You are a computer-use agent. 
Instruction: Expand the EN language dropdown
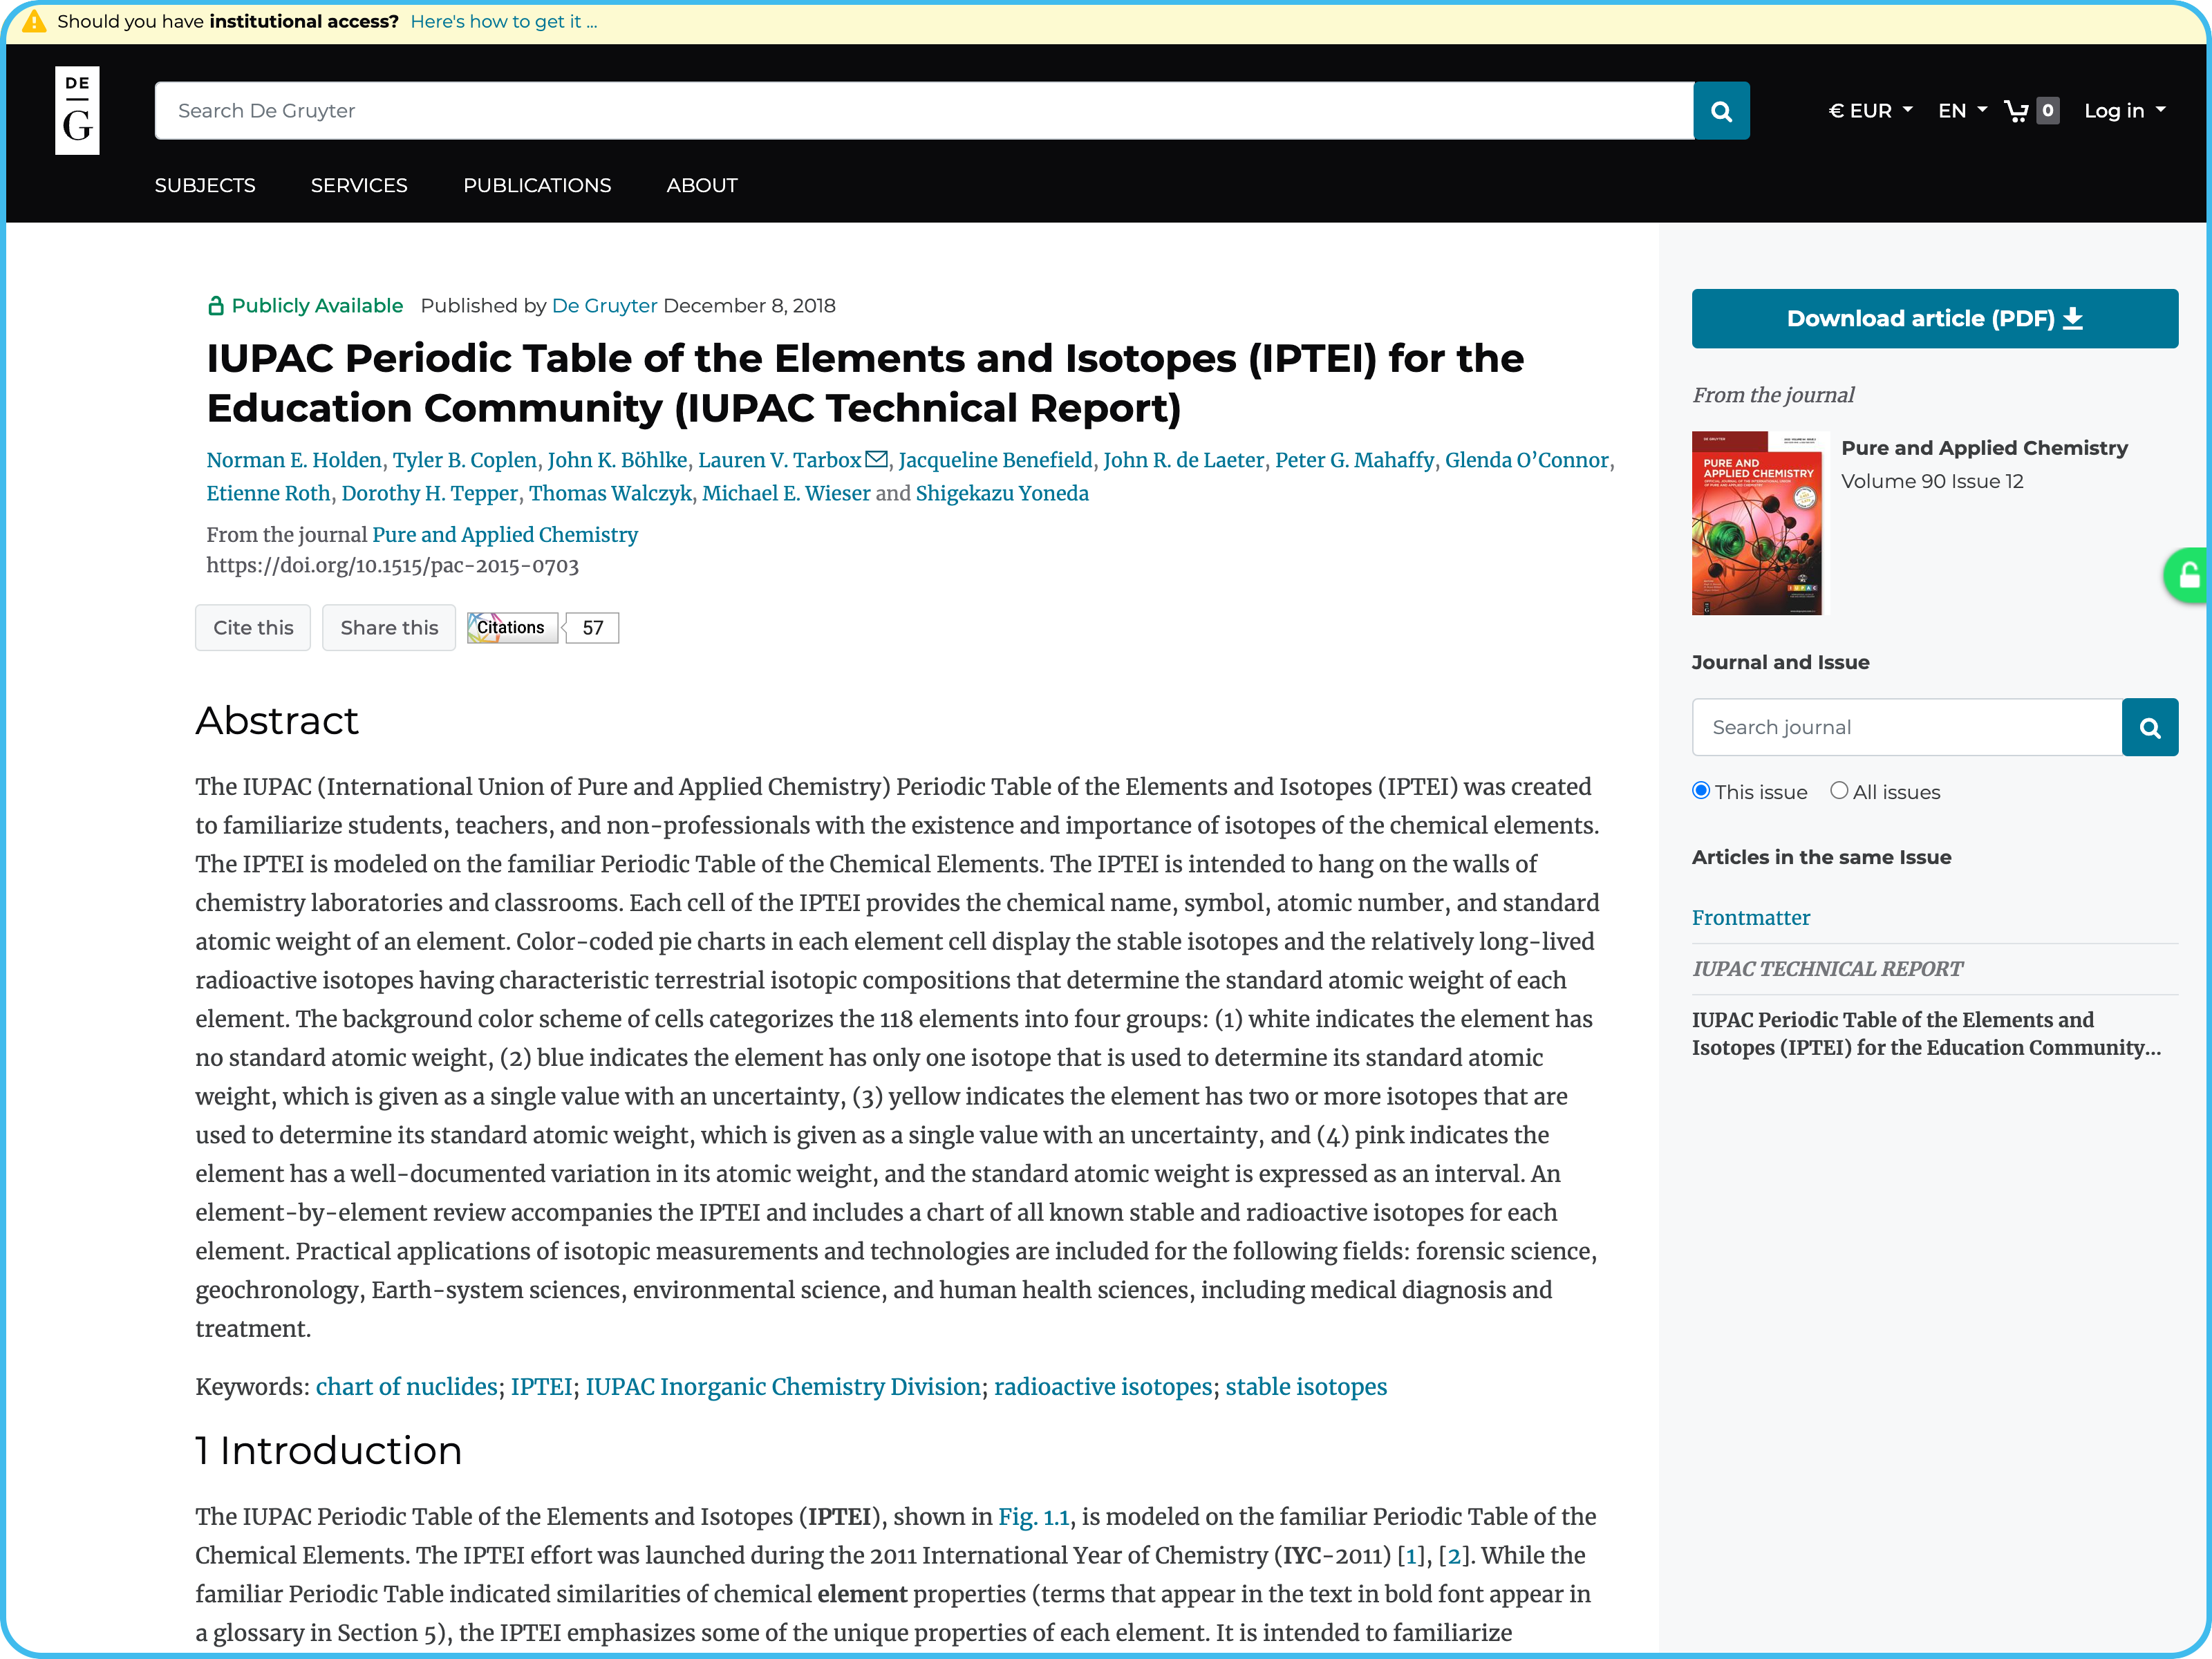pyautogui.click(x=1961, y=111)
